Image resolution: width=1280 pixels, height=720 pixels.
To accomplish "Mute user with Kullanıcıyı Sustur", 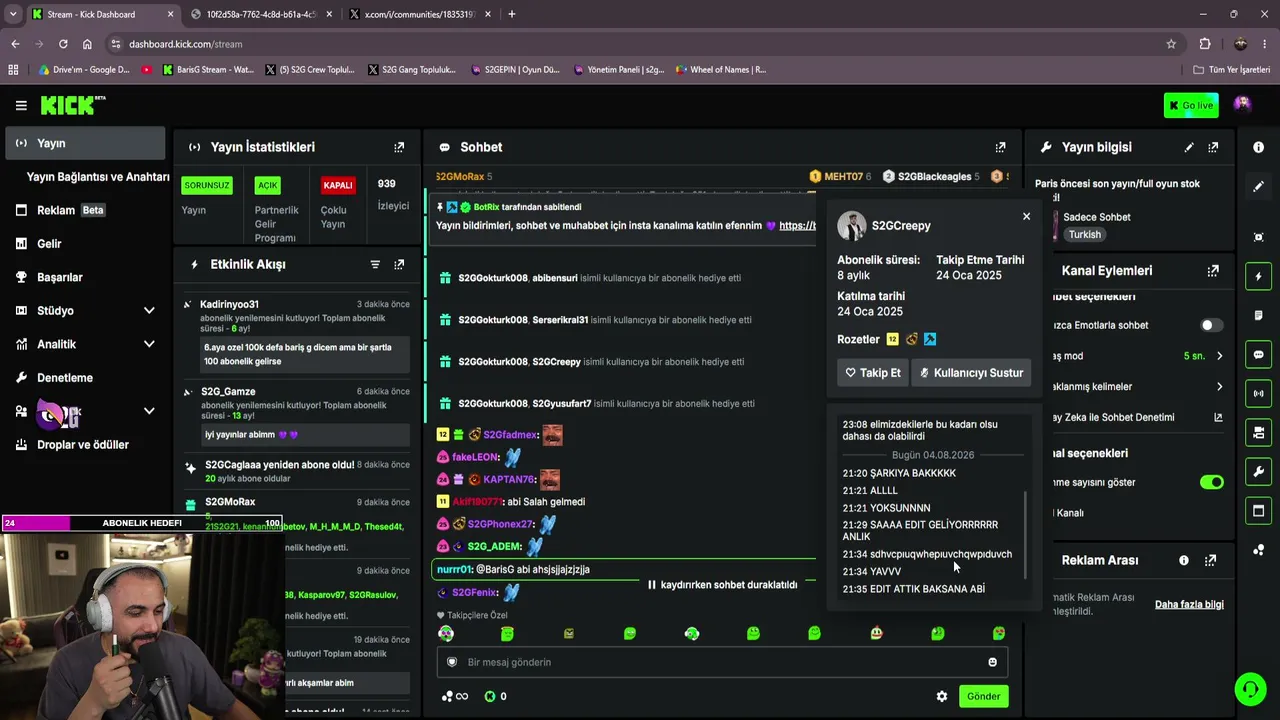I will pos(971,373).
